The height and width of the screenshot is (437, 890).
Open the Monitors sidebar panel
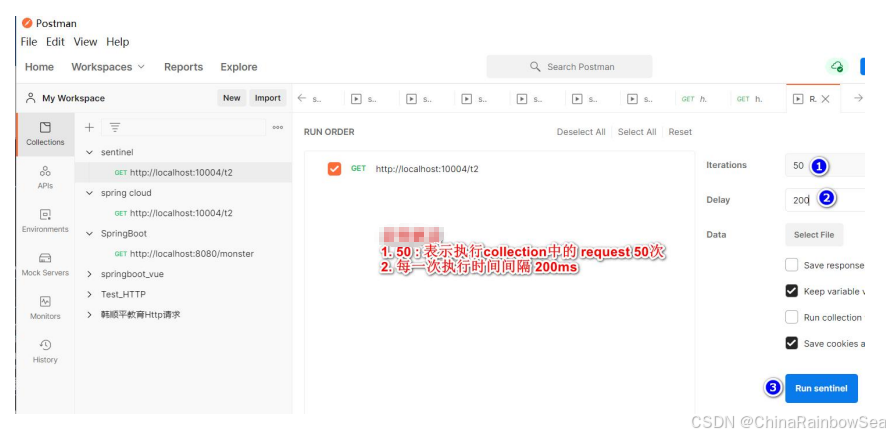(45, 308)
